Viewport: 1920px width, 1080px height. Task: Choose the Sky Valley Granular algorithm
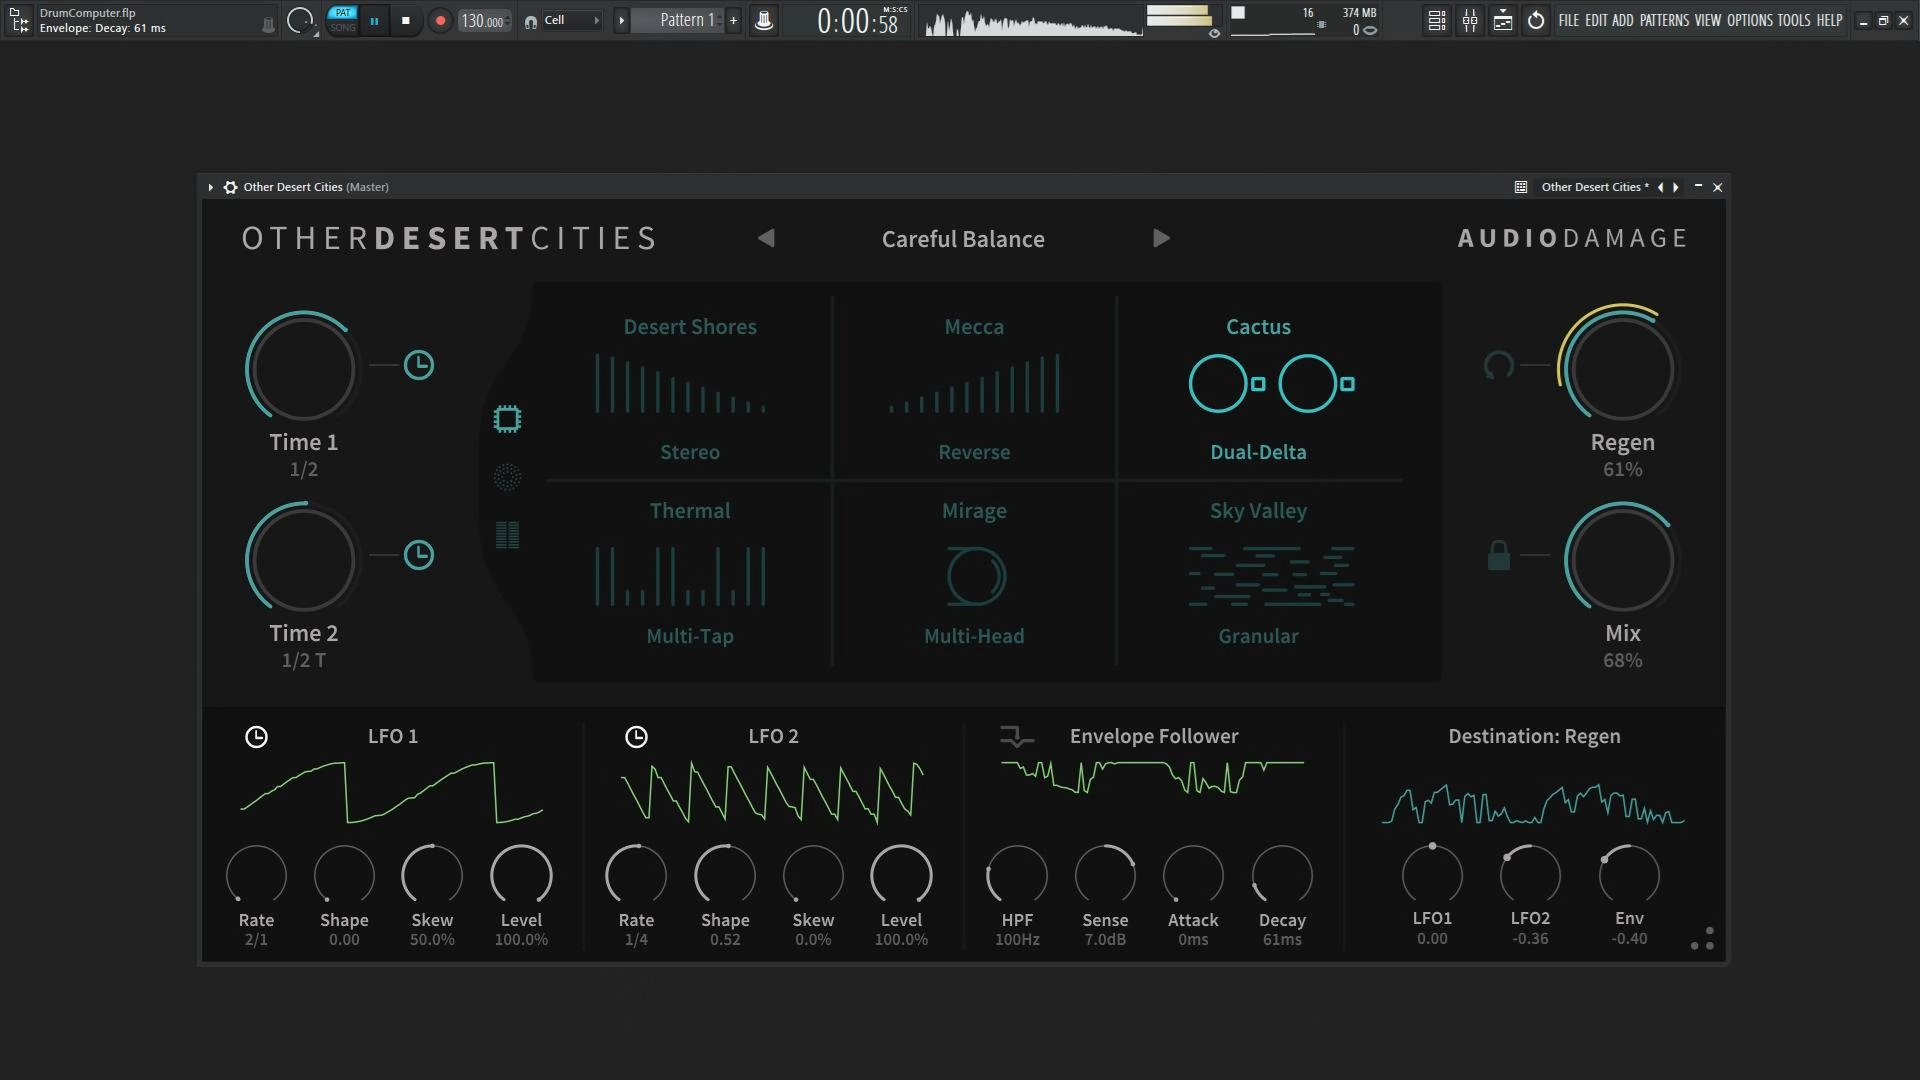(x=1258, y=573)
